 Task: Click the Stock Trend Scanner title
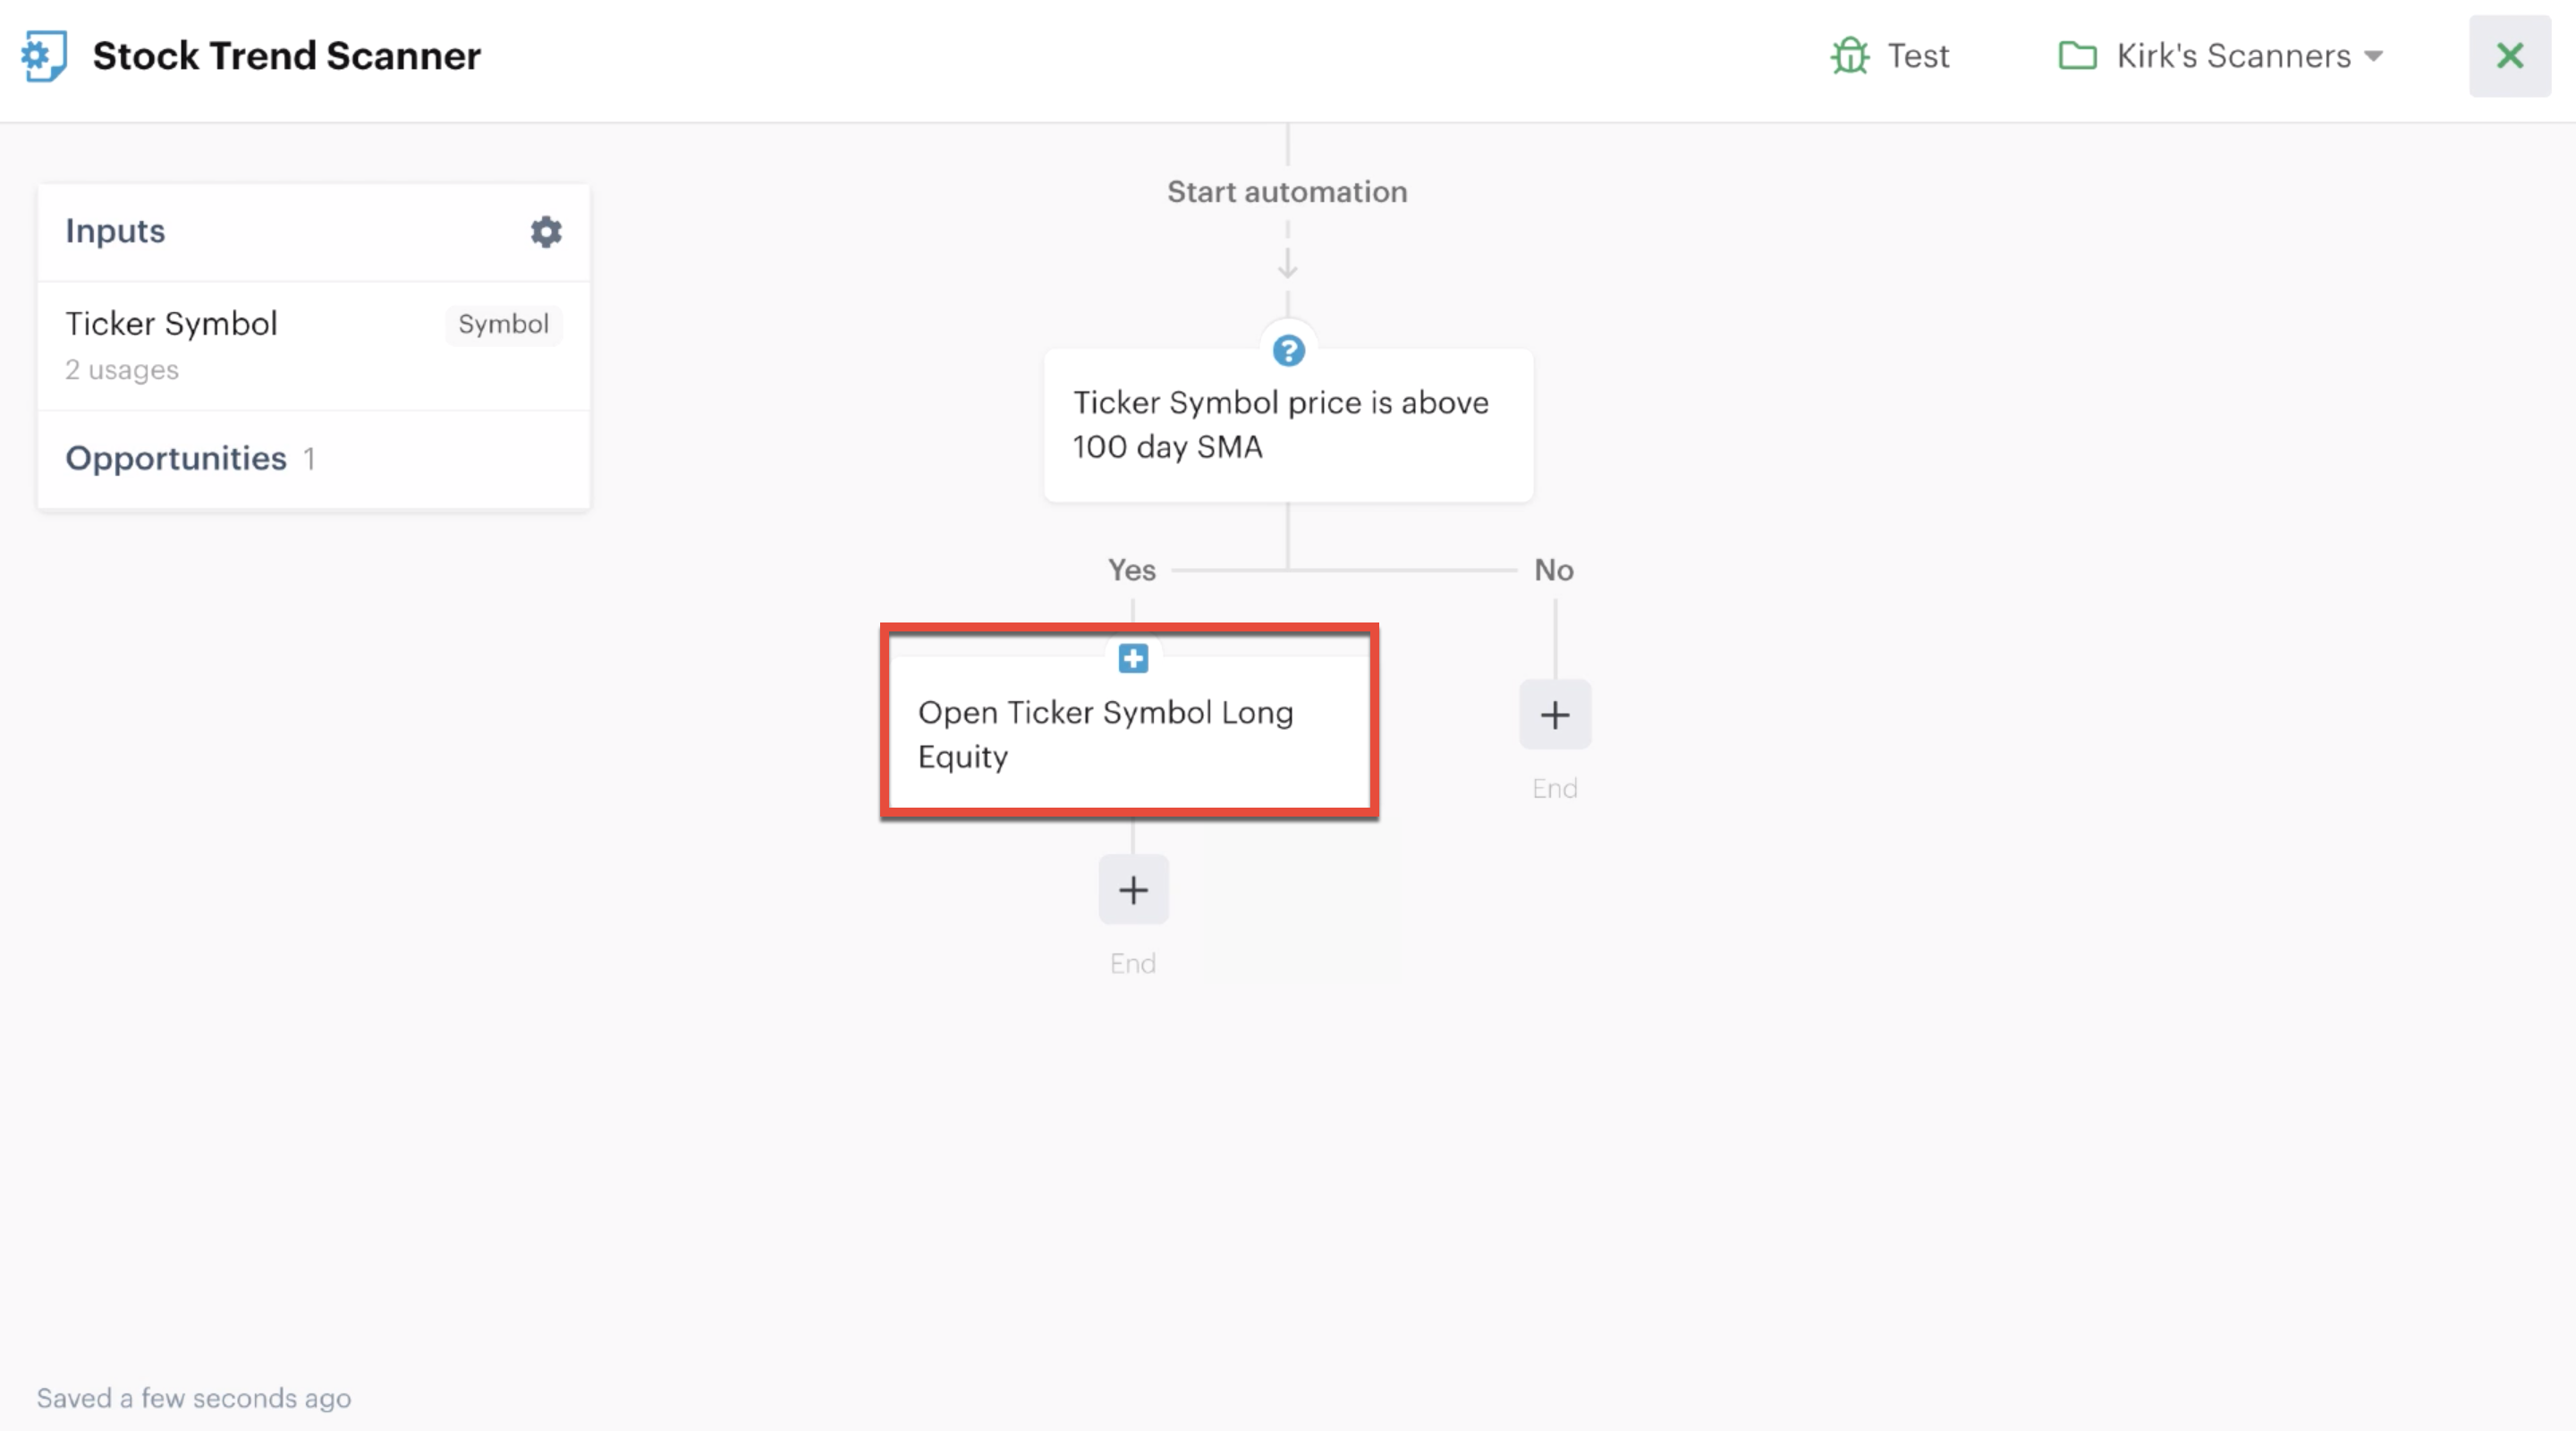coord(286,56)
